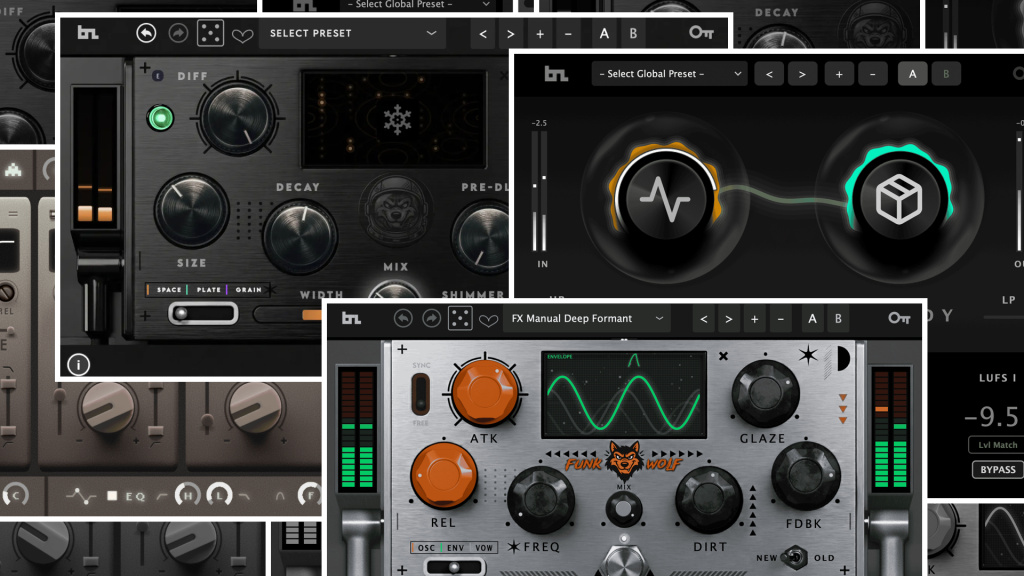
Task: Select B state in Funk Wolf
Action: tap(838, 319)
